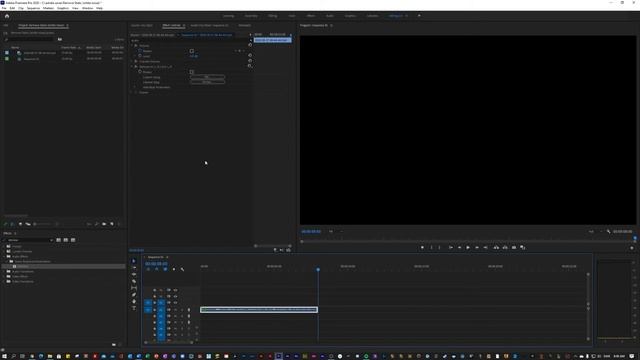Screen dimensions: 640x360
Task: Open Program monitor settings wrench
Action: click(609, 231)
